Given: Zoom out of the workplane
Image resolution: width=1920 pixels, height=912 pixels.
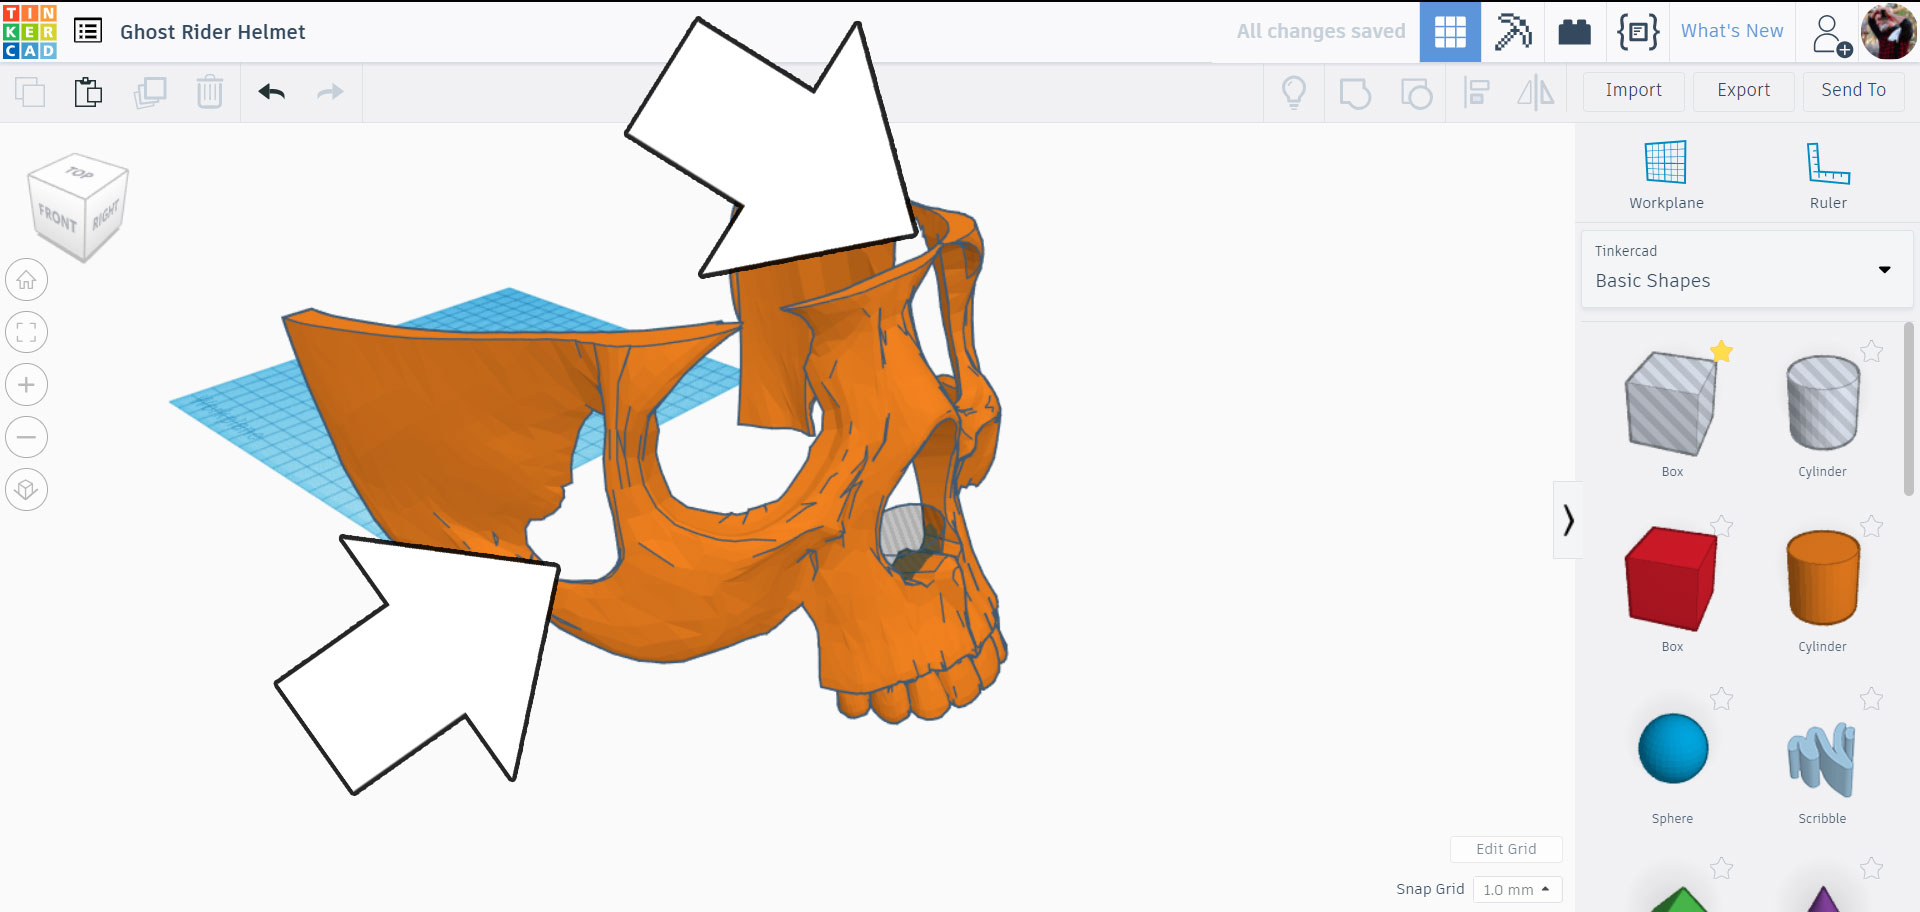Looking at the screenshot, I should click(x=27, y=437).
